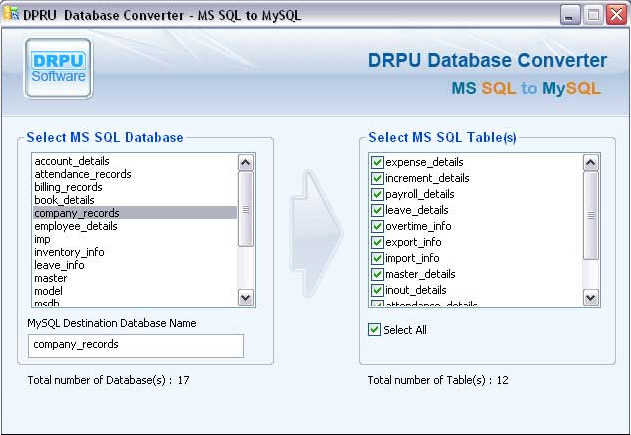The height and width of the screenshot is (435, 631).
Task: Click the Total number of Table(s) text
Action: point(438,380)
